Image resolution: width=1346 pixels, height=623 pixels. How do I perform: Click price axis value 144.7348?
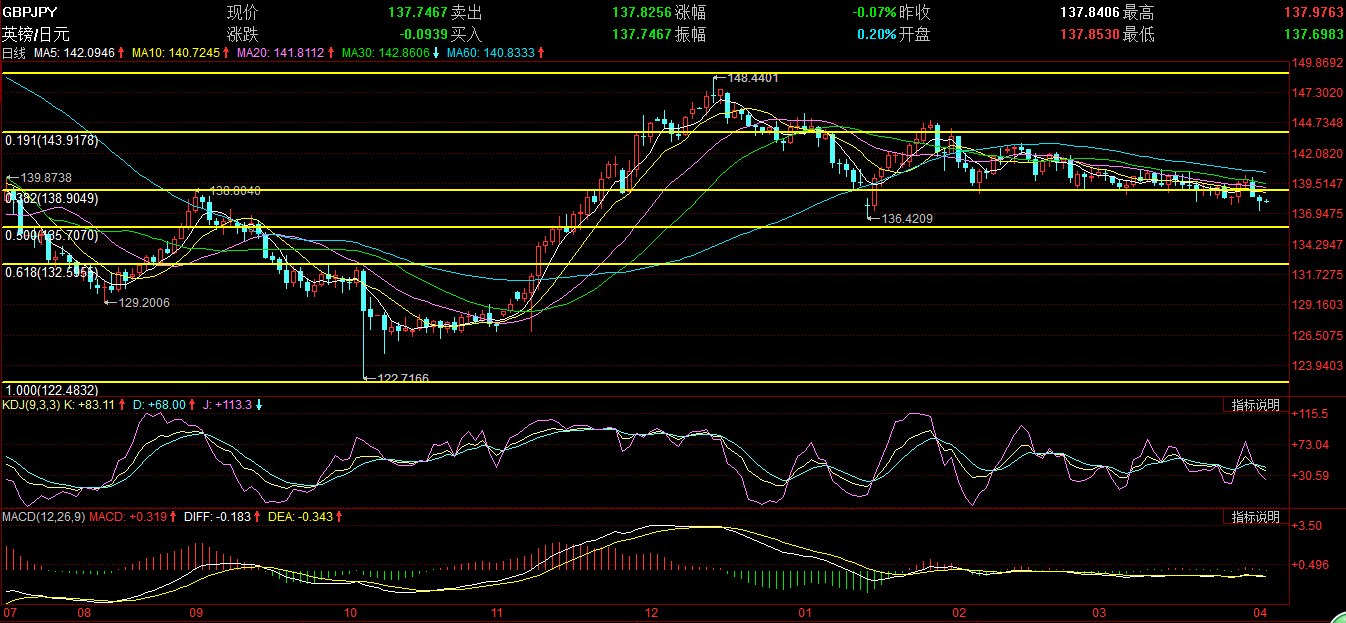click(x=1317, y=123)
